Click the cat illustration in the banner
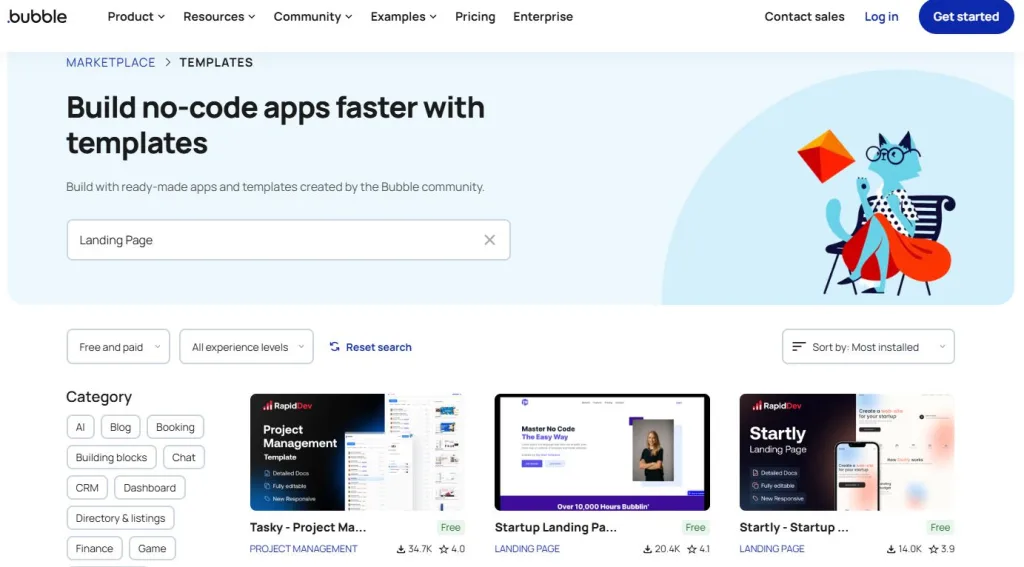Viewport: 1024px width, 567px height. 876,212
